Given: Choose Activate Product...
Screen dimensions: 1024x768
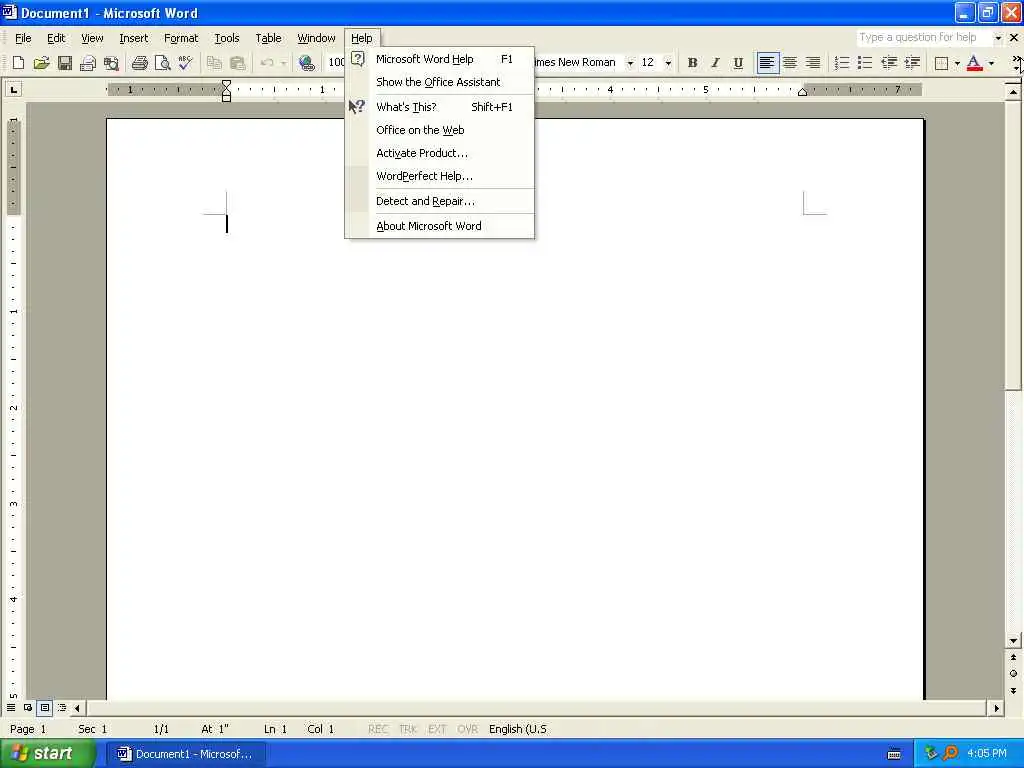Looking at the screenshot, I should click(x=440, y=153).
